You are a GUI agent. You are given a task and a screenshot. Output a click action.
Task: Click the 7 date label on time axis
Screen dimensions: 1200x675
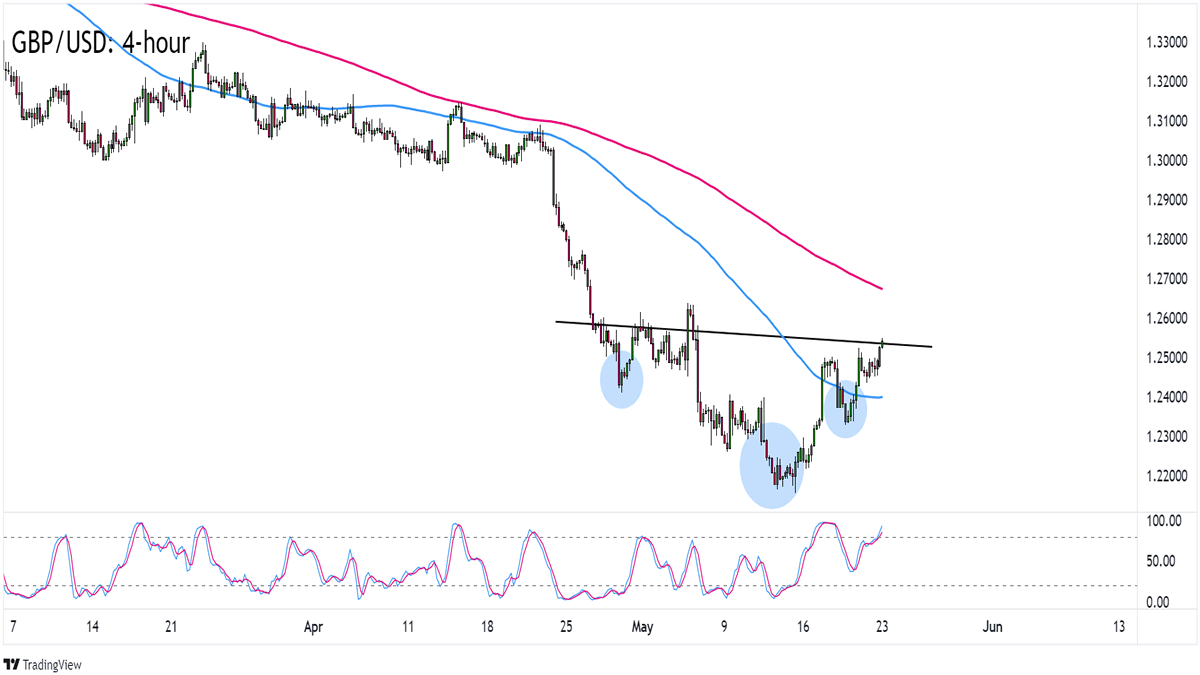click(x=11, y=627)
